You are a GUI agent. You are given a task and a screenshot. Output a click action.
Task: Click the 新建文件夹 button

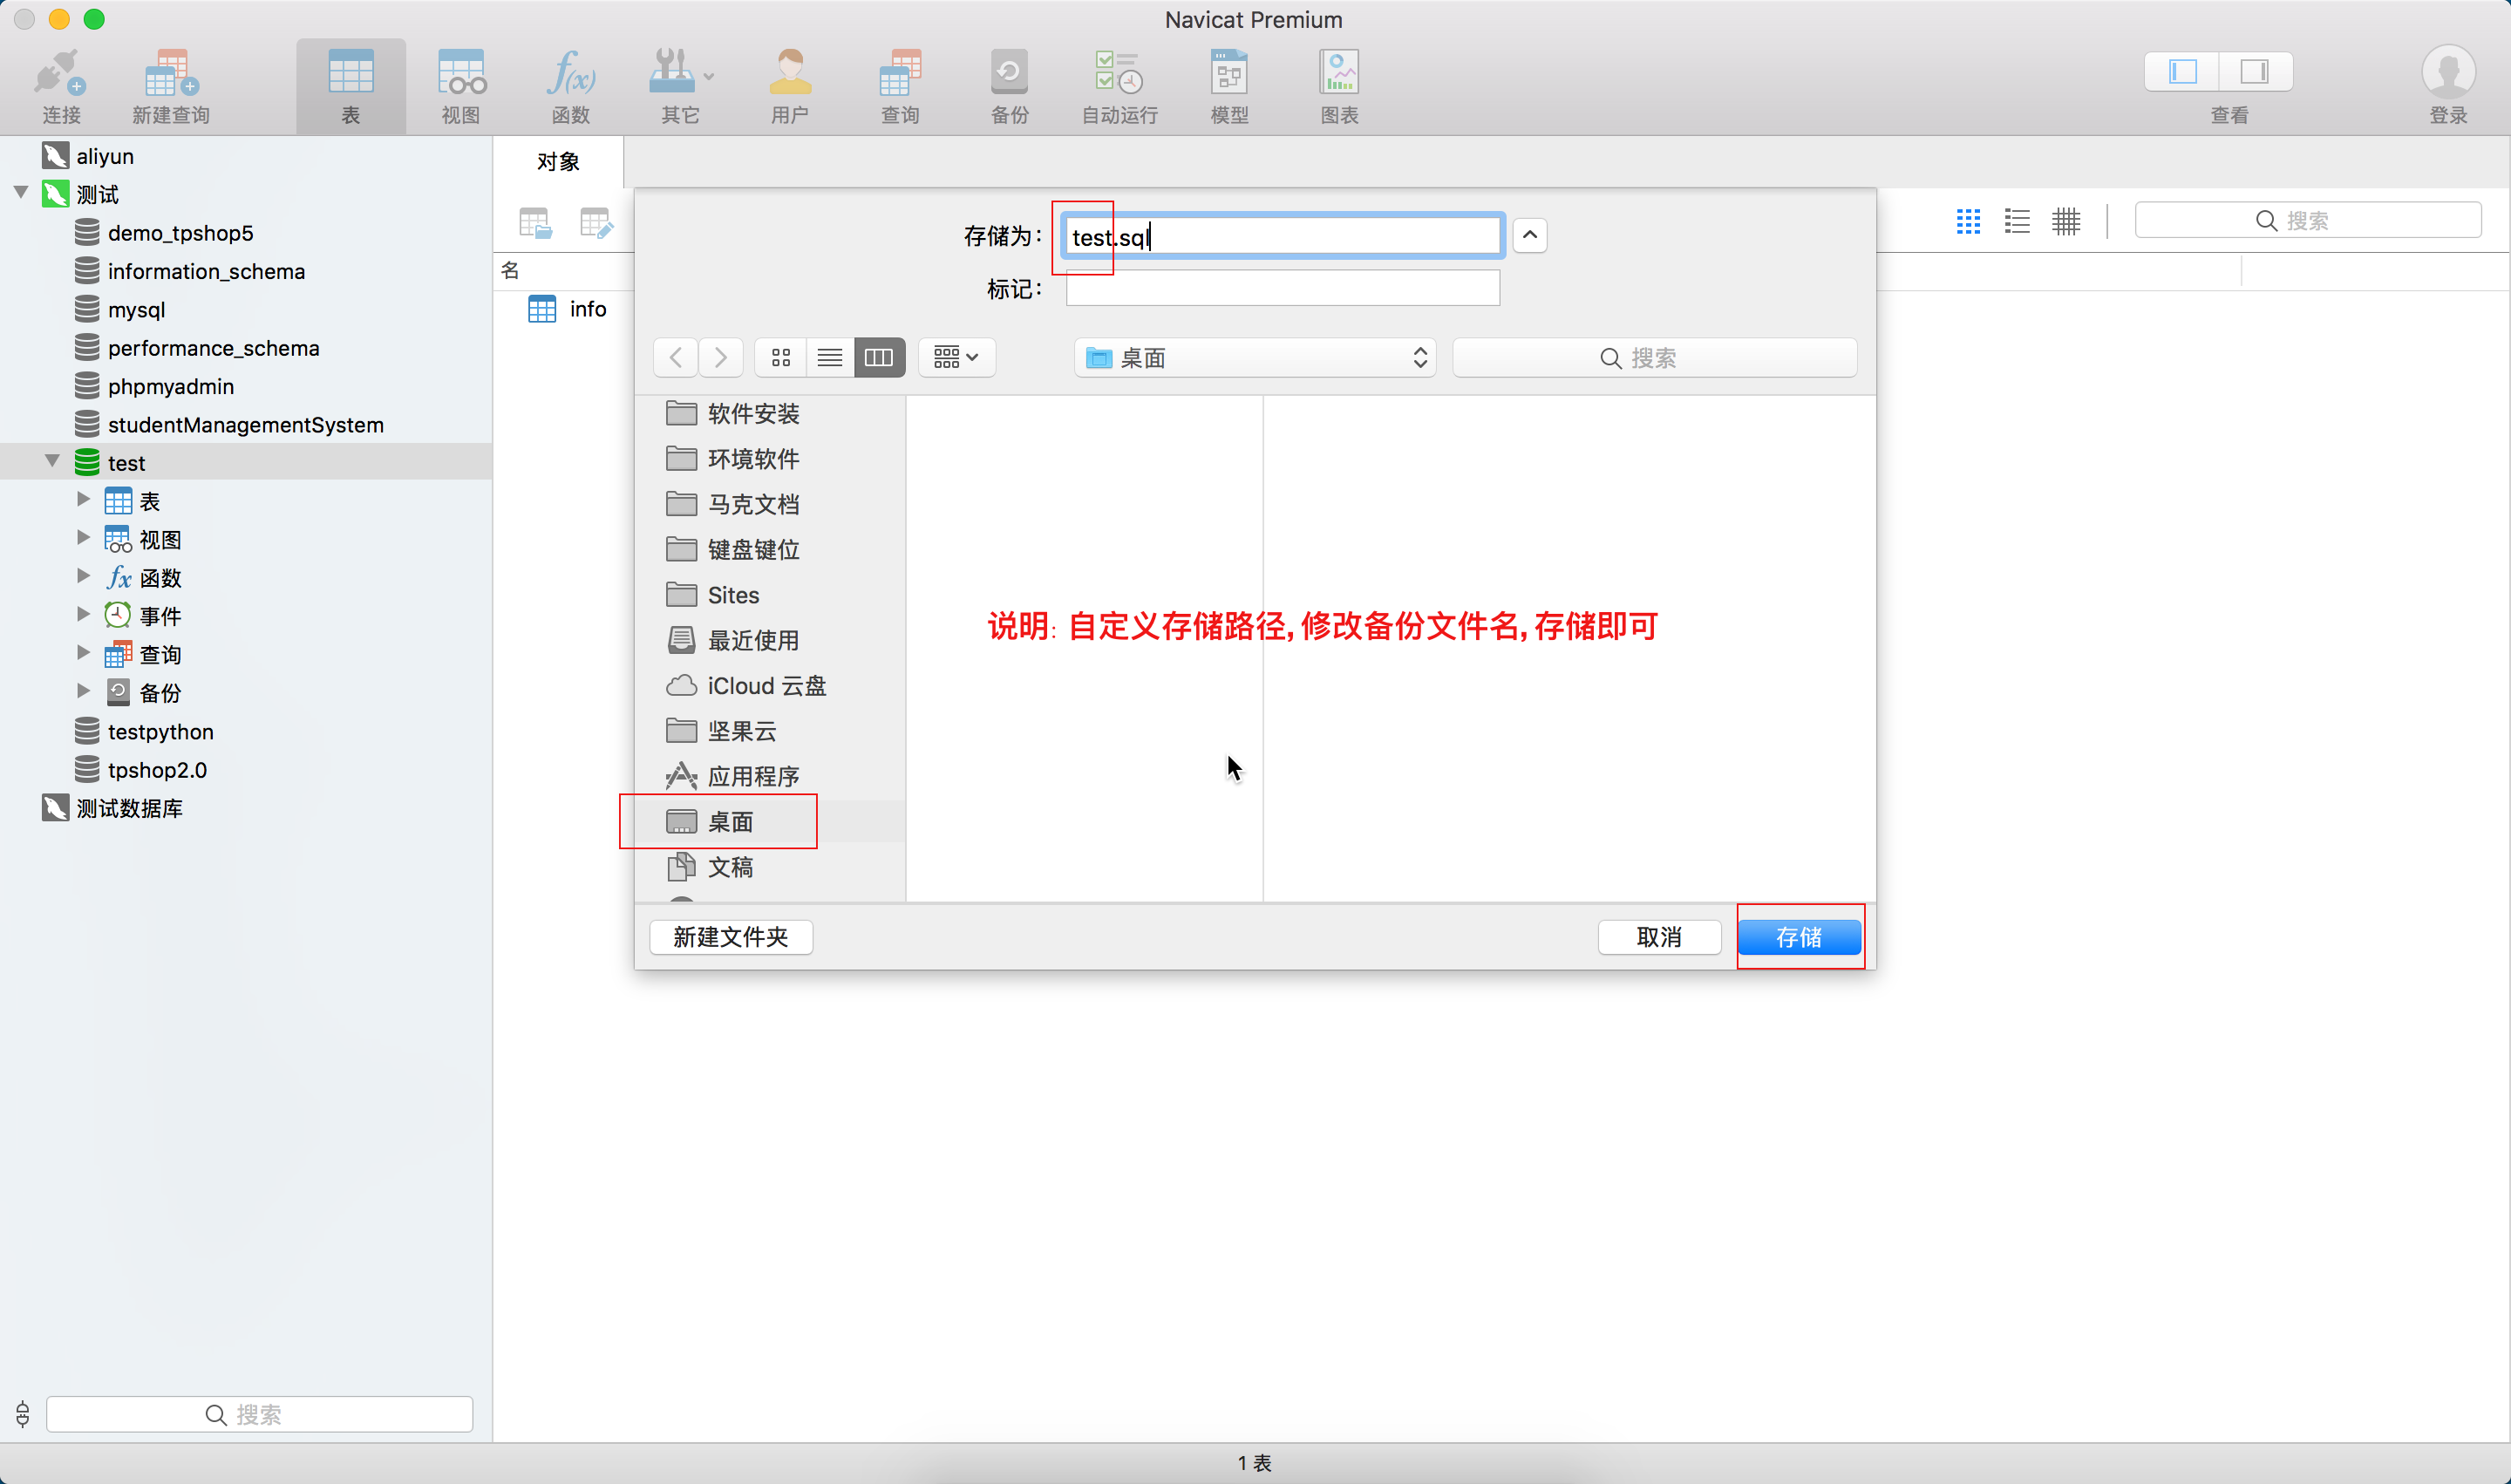pyautogui.click(x=730, y=937)
